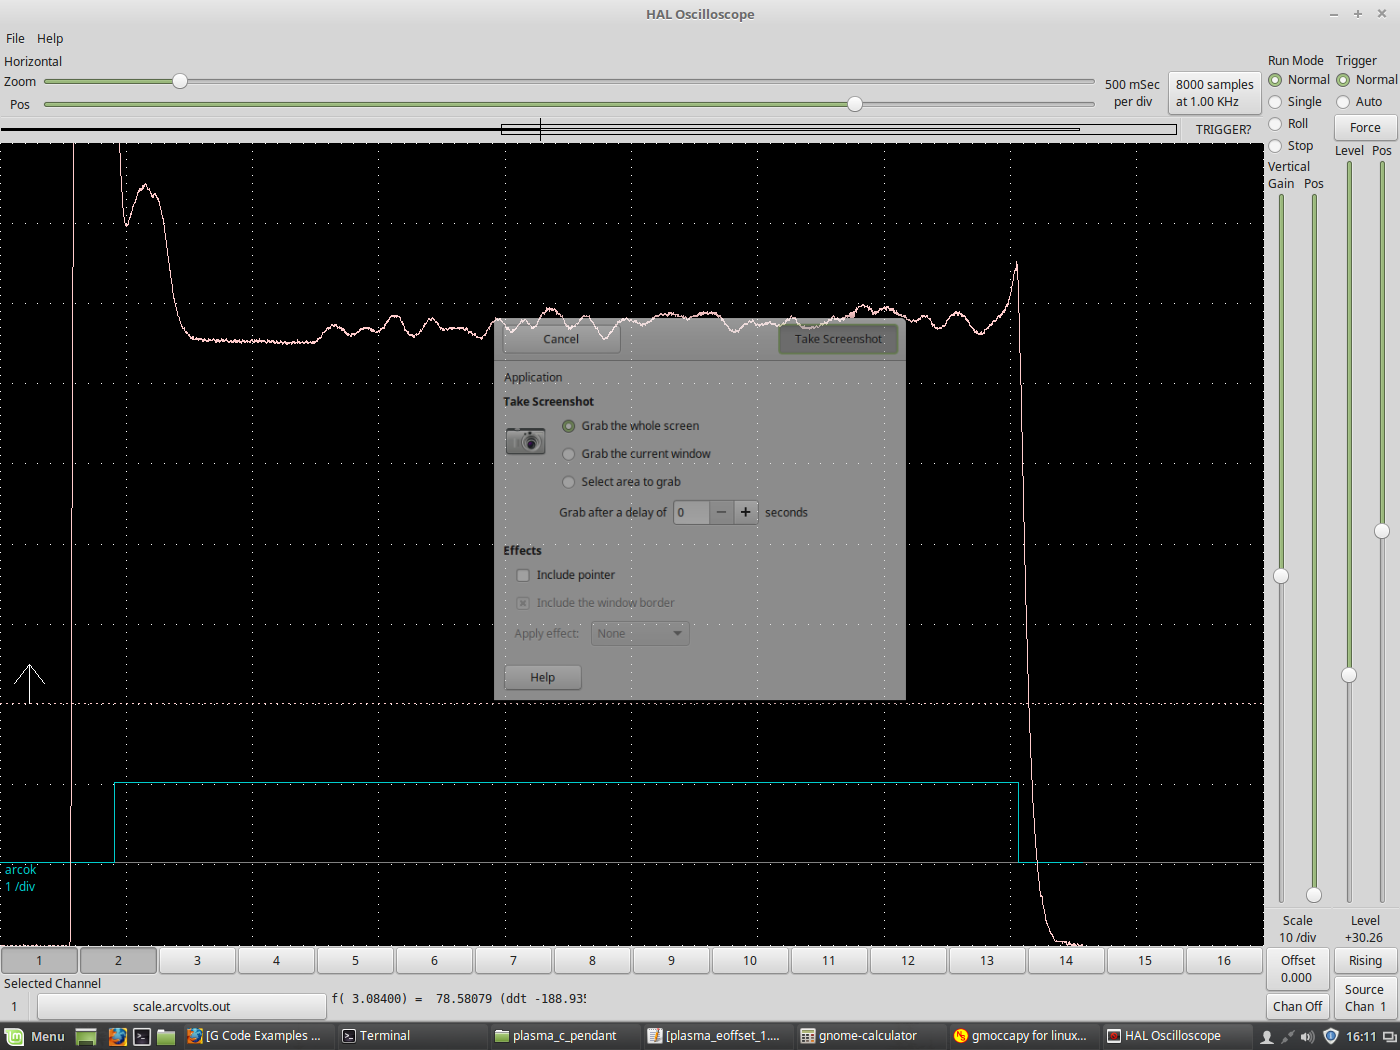Click Cancel in the screenshot dialog

[x=561, y=339]
